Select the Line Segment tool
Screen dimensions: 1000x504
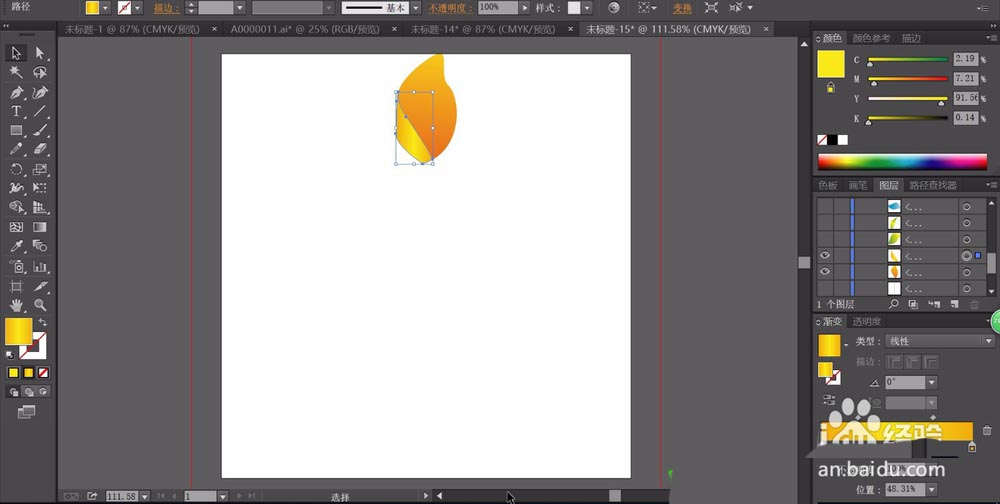point(40,112)
